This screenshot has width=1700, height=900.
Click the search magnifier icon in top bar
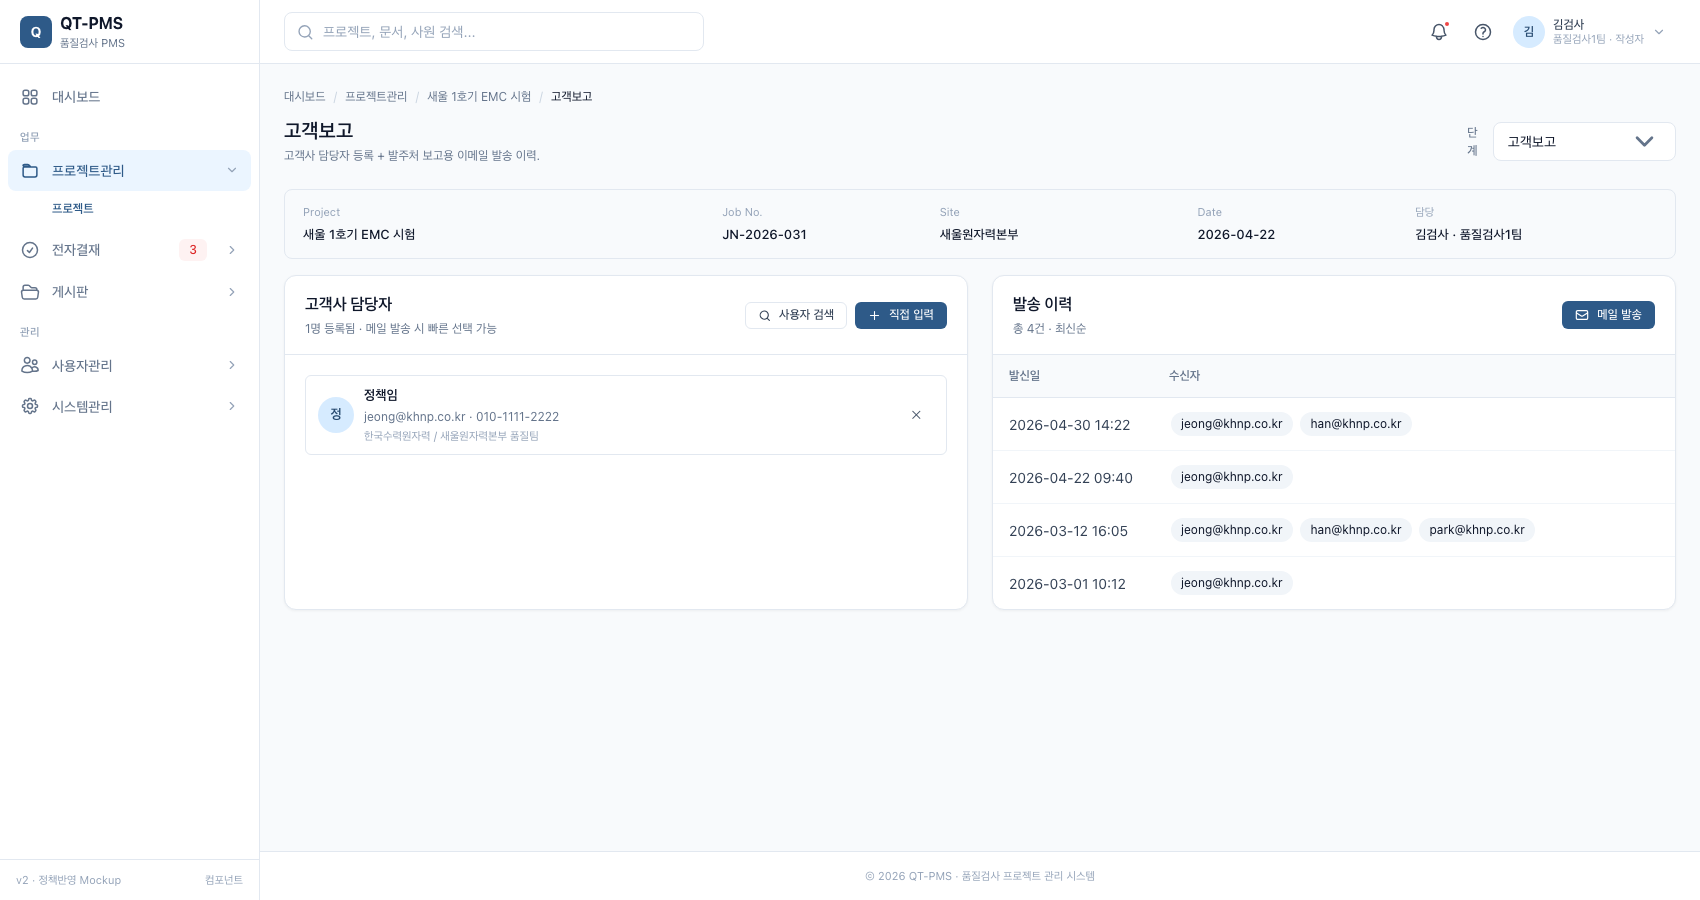tap(306, 32)
